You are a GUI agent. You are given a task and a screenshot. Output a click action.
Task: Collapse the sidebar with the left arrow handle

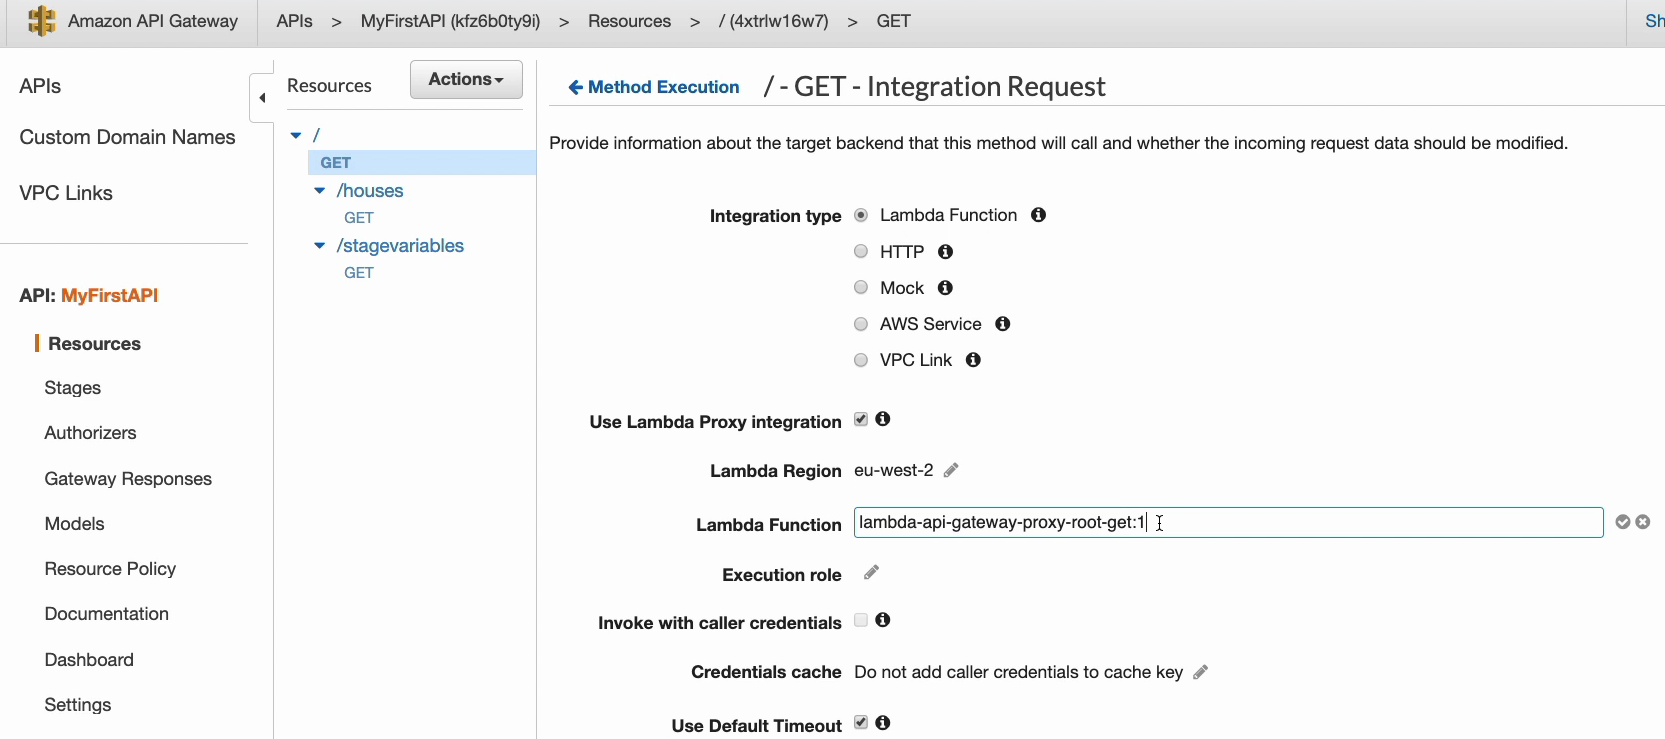click(x=262, y=97)
